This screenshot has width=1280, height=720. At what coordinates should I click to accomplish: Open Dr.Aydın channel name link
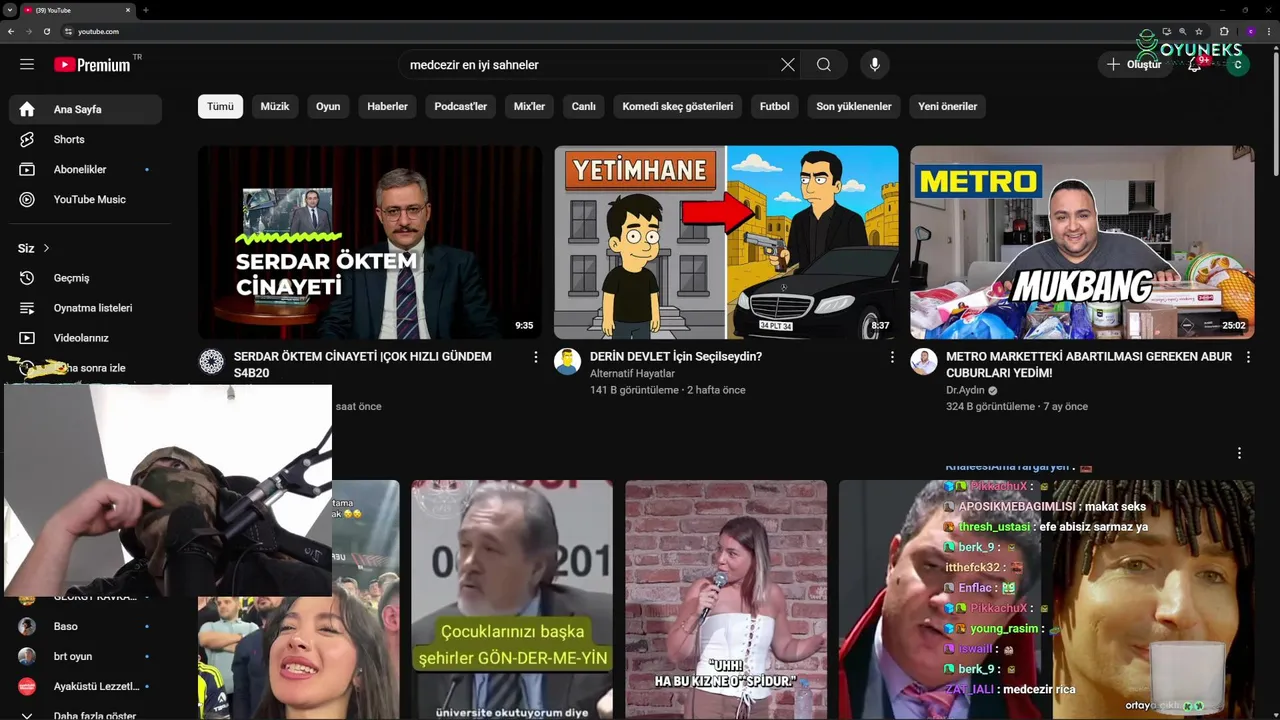tap(965, 390)
